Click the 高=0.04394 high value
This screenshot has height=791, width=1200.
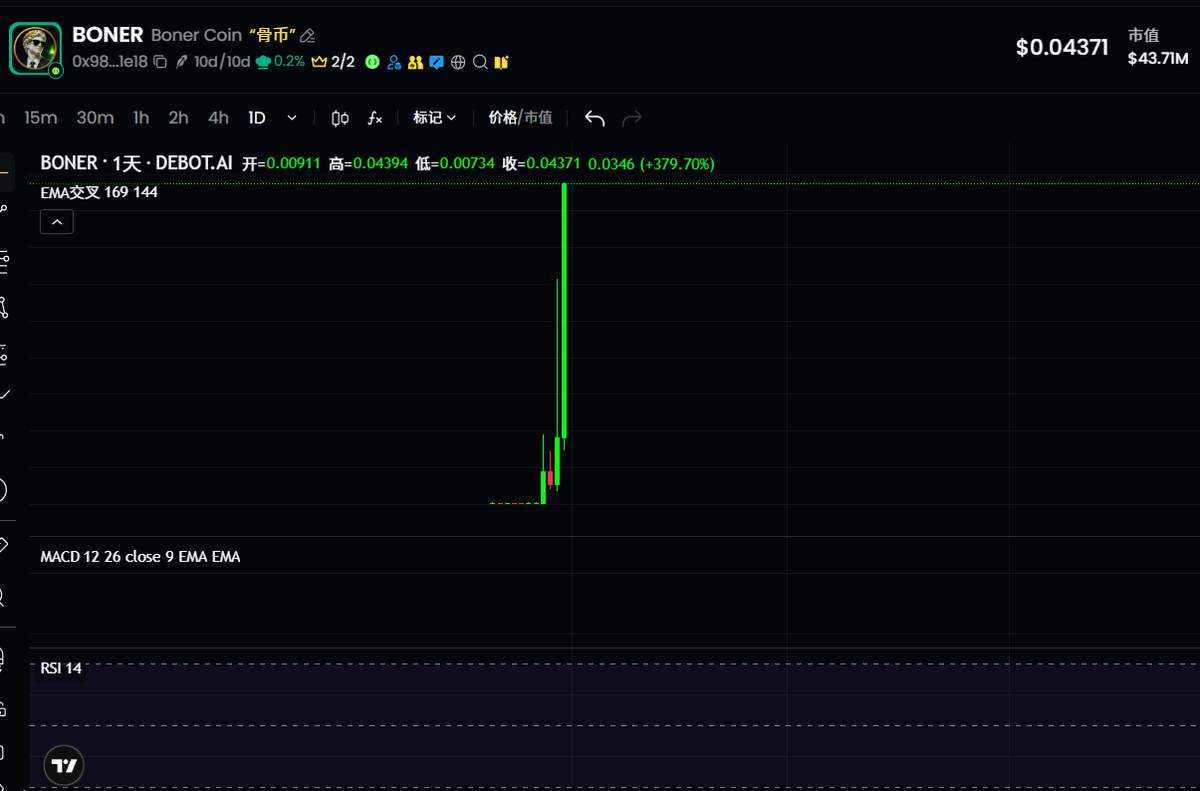[x=368, y=163]
